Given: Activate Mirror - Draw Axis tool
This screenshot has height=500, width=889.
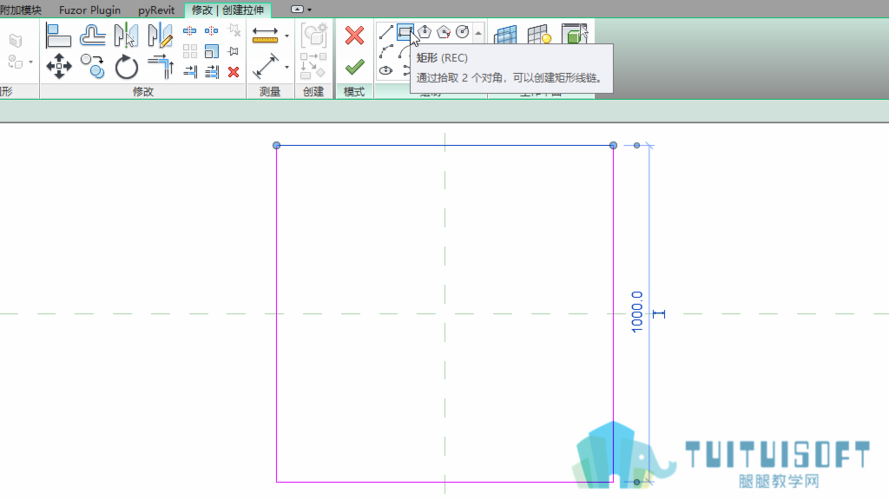Looking at the screenshot, I should 160,35.
